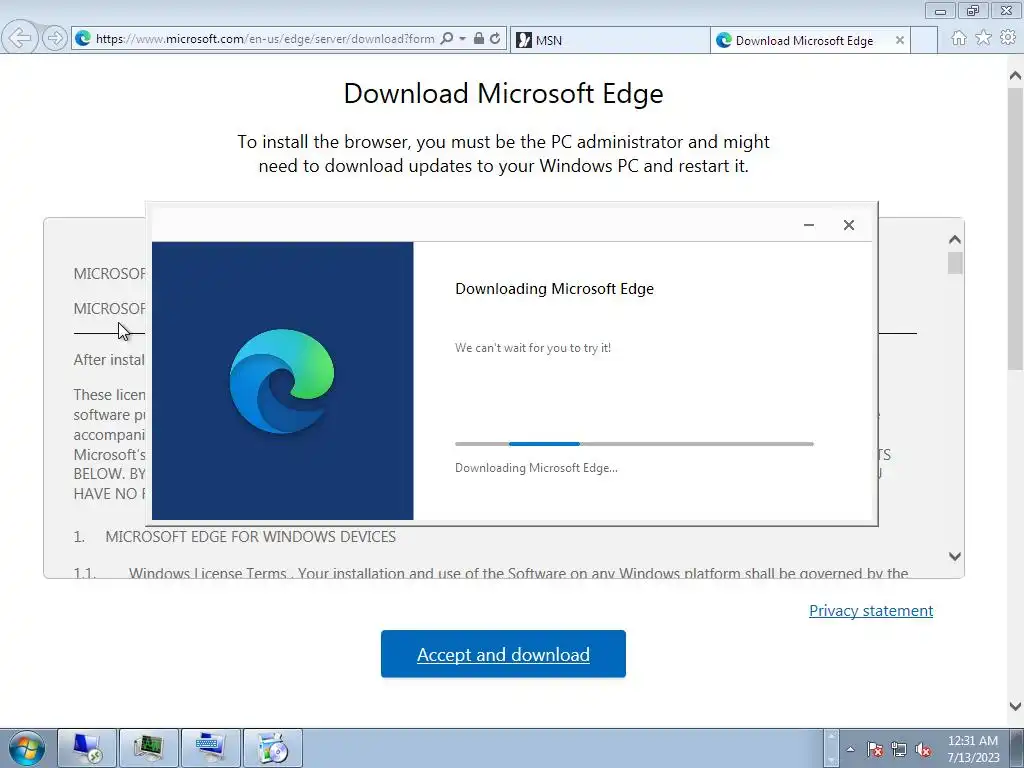1024x768 pixels.
Task: Open the address bar dropdown arrow
Action: 462,39
